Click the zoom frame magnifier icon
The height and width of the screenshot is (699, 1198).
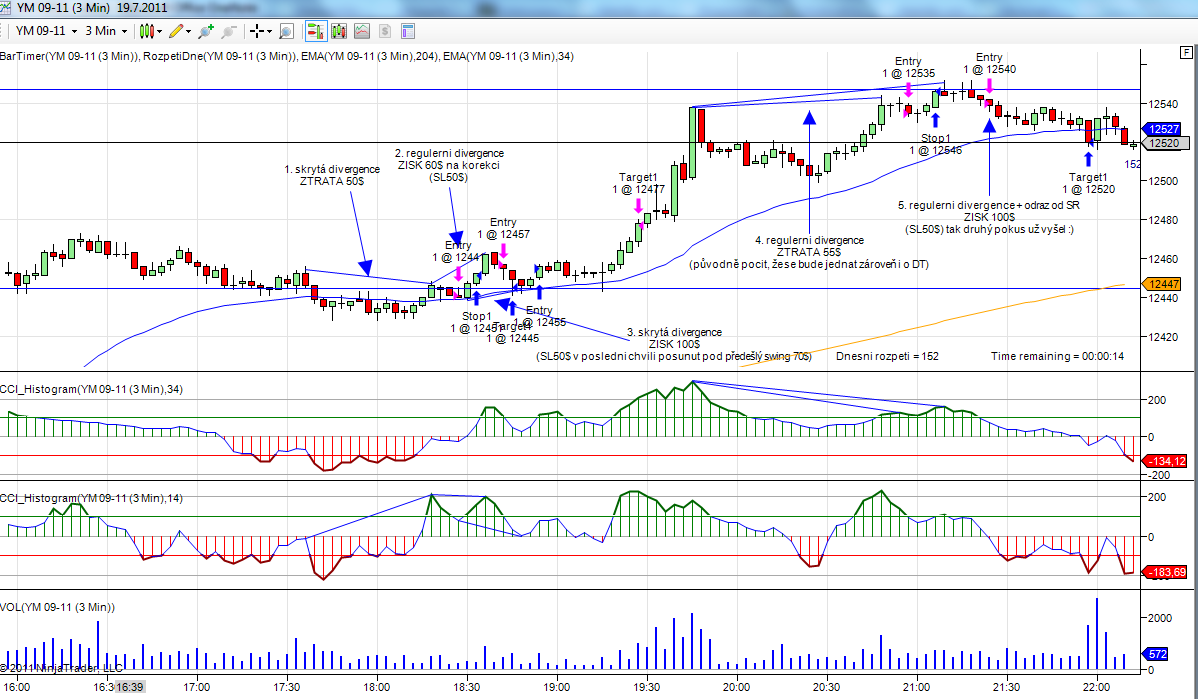point(287,31)
